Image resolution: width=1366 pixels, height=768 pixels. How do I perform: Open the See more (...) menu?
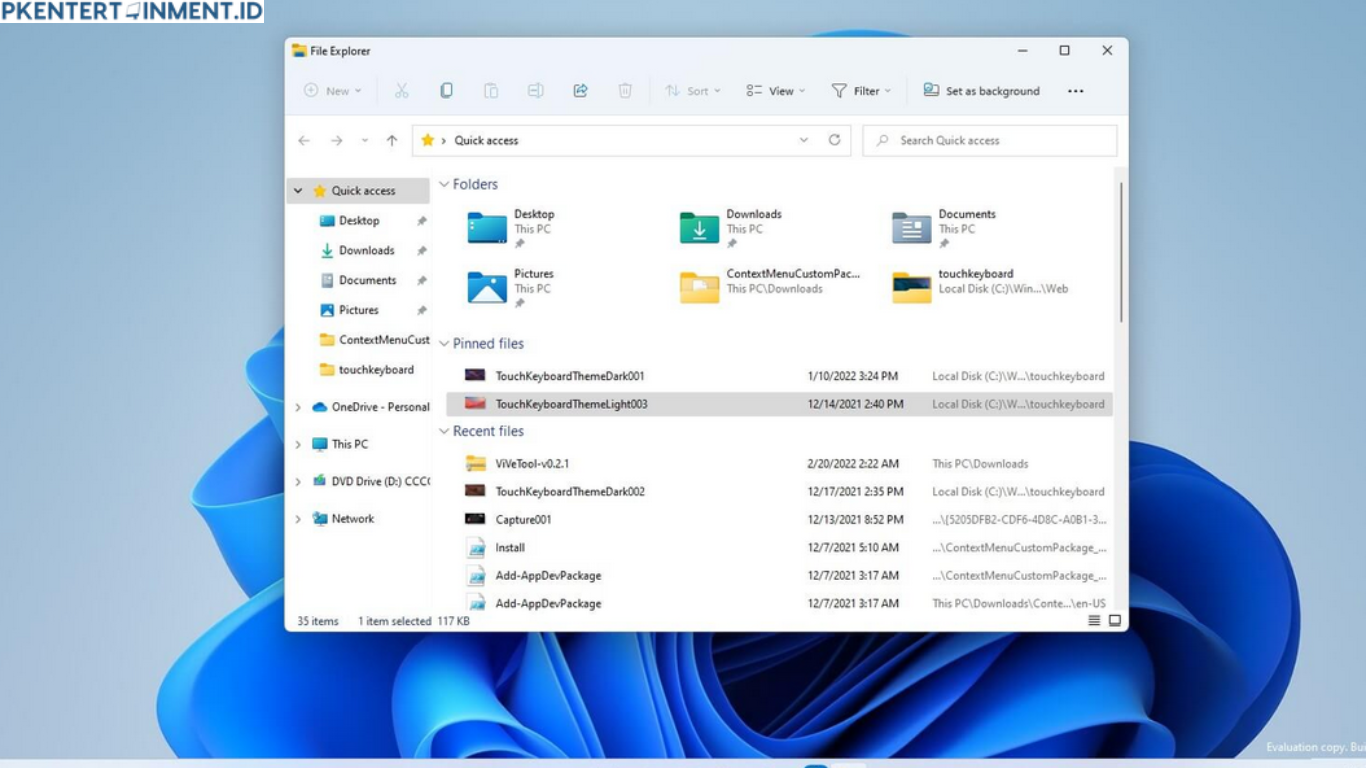(1075, 90)
